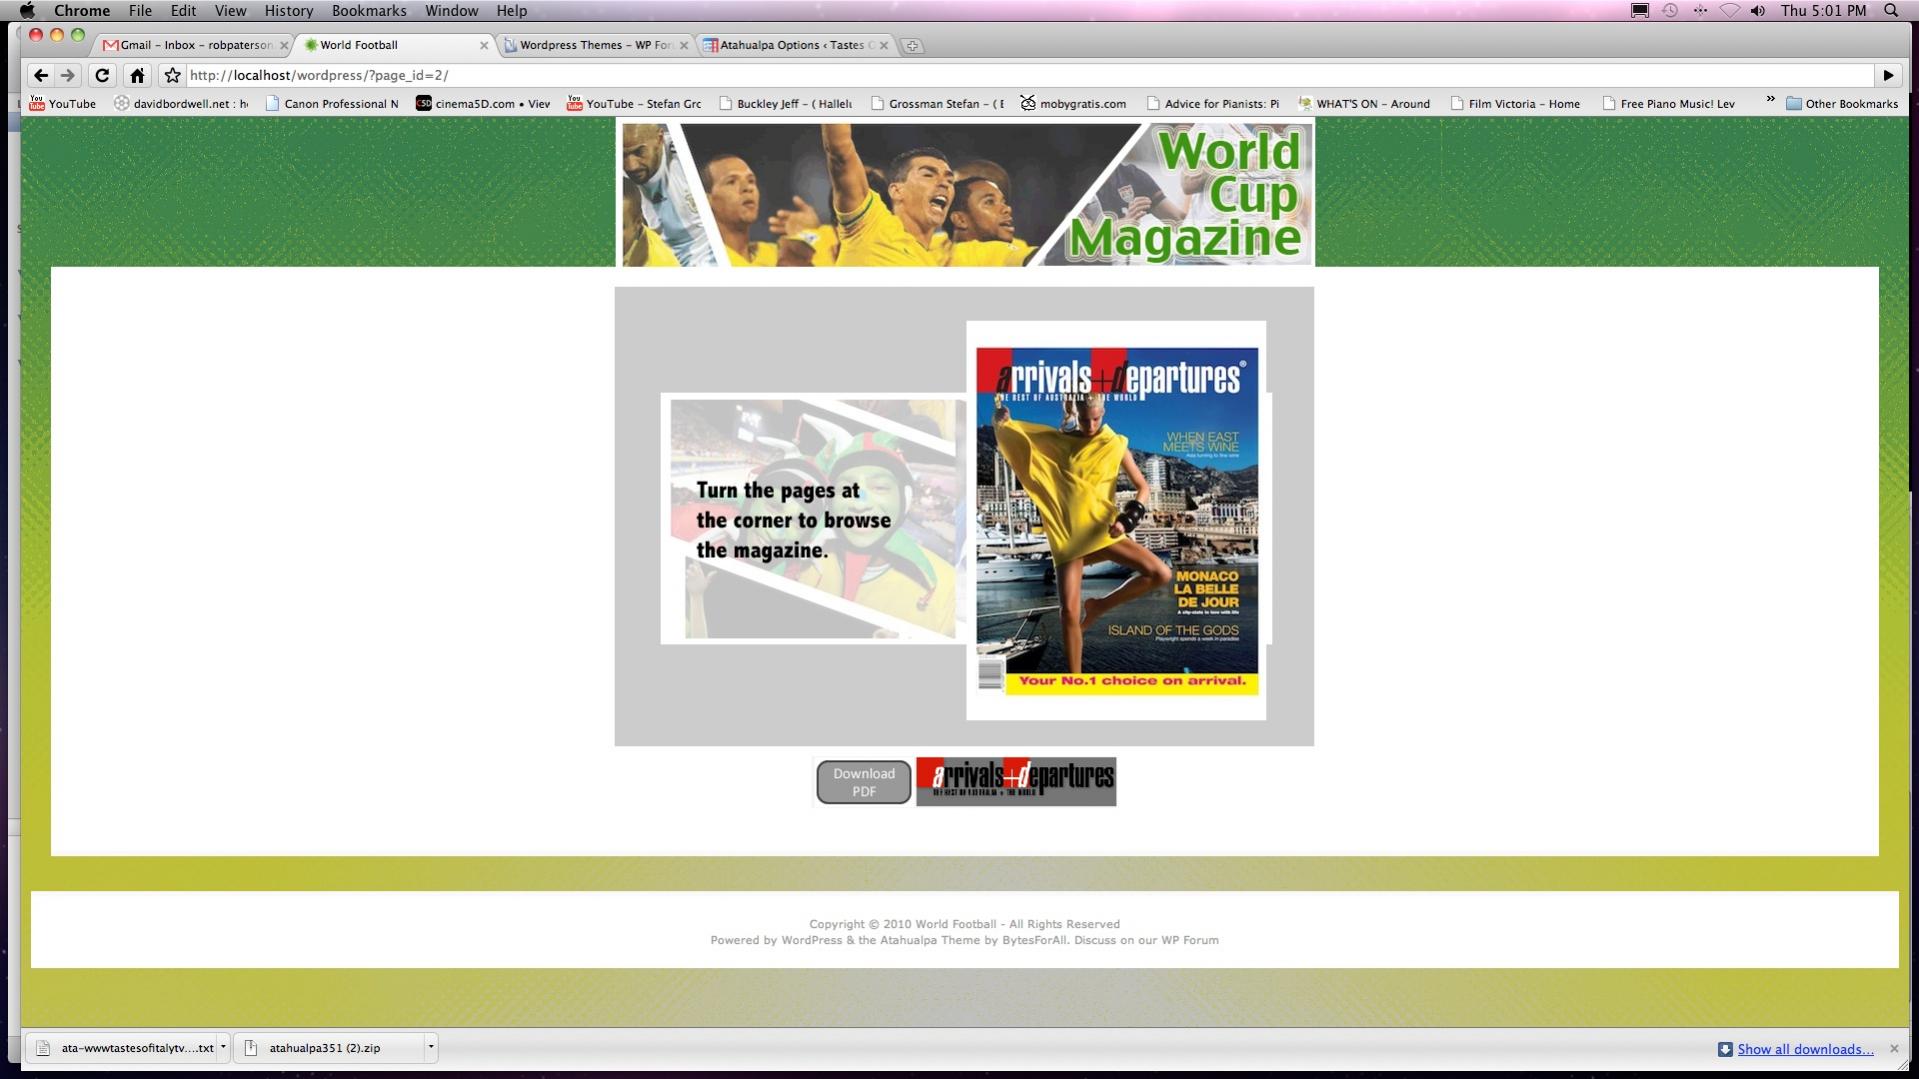Screen dimensions: 1919x1079
Task: Open the Edit menu
Action: (x=183, y=10)
